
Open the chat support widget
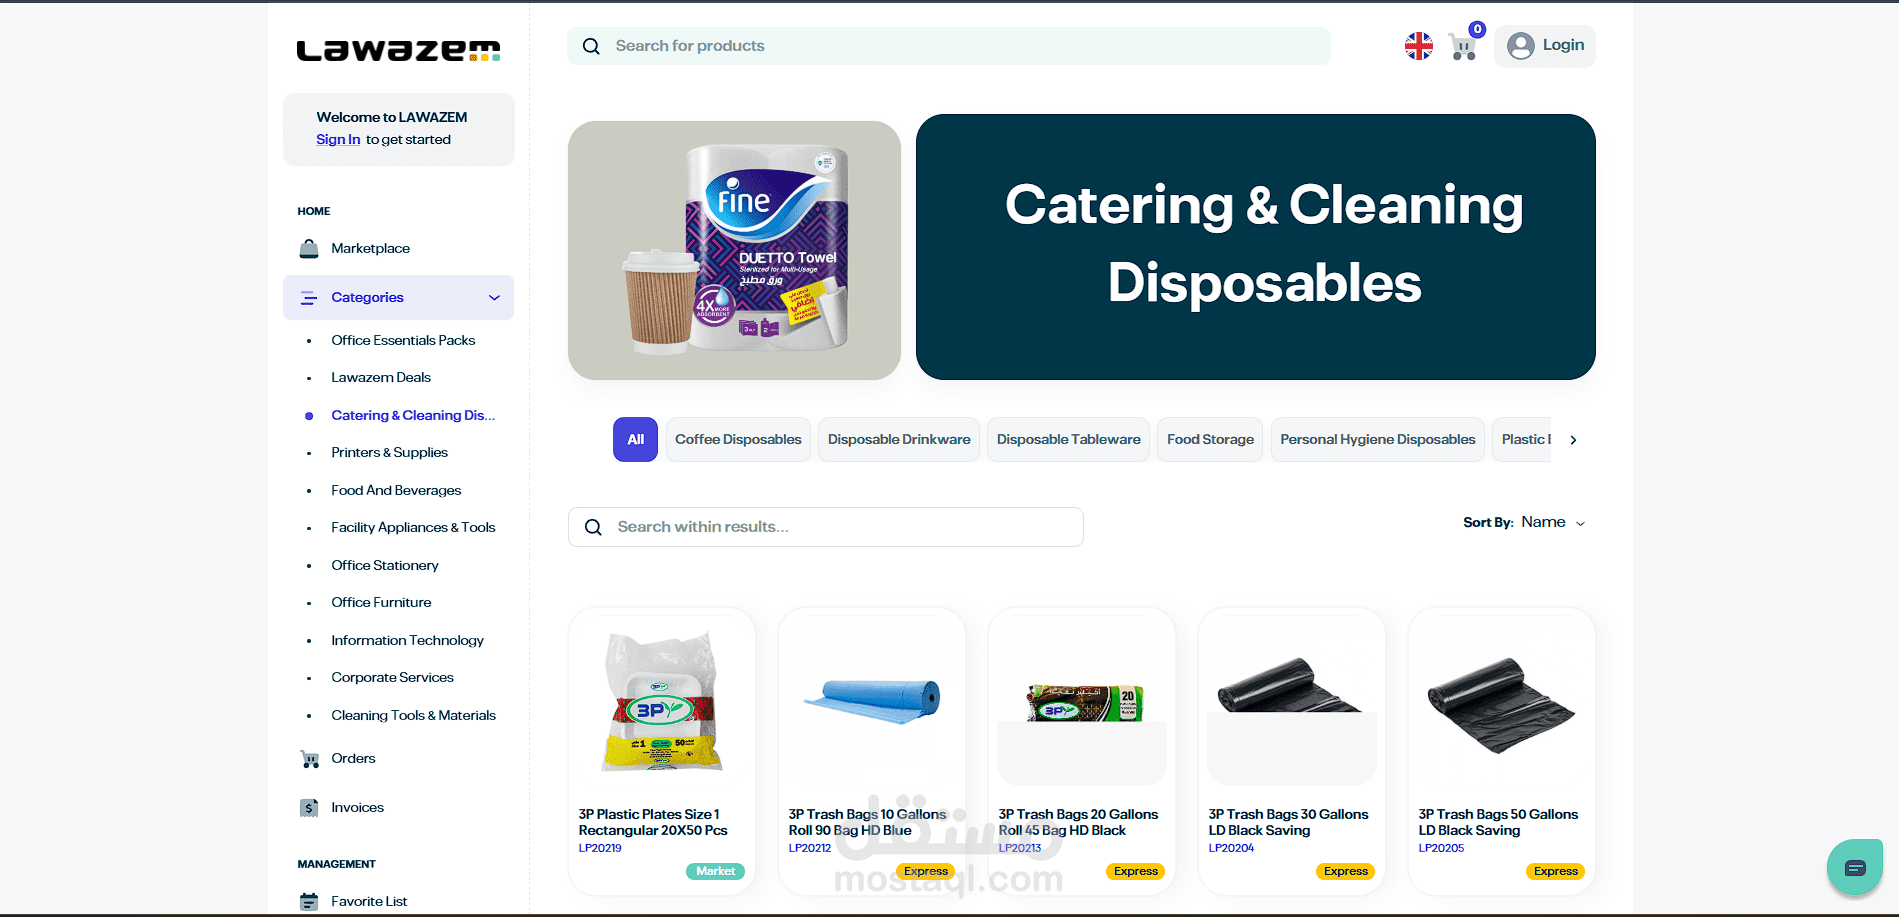(1855, 867)
